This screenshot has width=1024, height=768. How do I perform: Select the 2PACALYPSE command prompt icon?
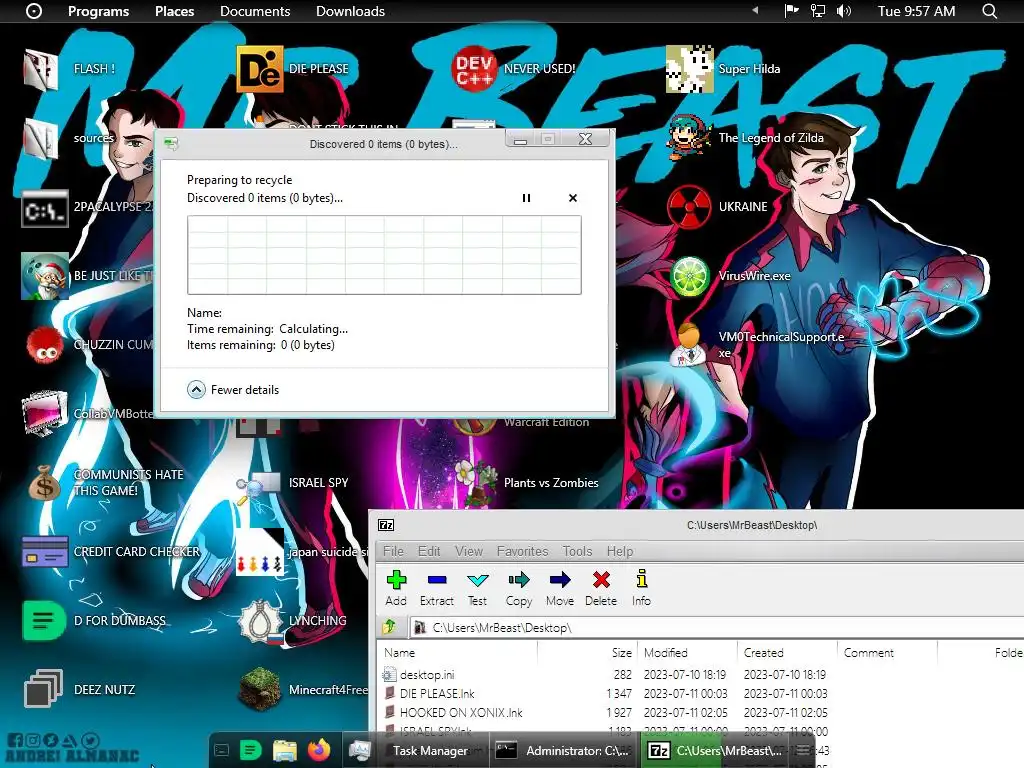click(44, 209)
